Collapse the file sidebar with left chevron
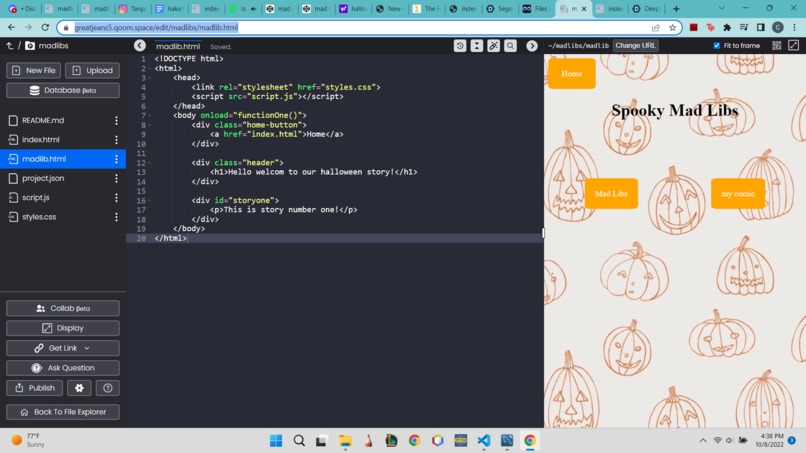 point(140,45)
